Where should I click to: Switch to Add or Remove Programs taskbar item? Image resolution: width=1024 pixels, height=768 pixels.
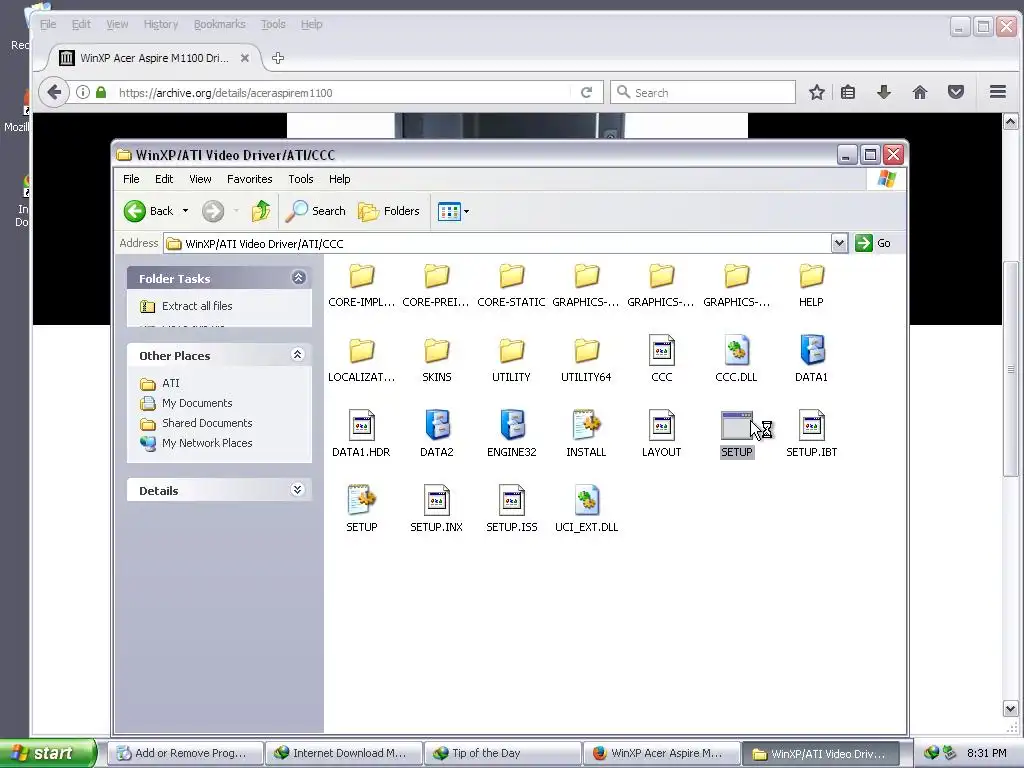coord(185,753)
